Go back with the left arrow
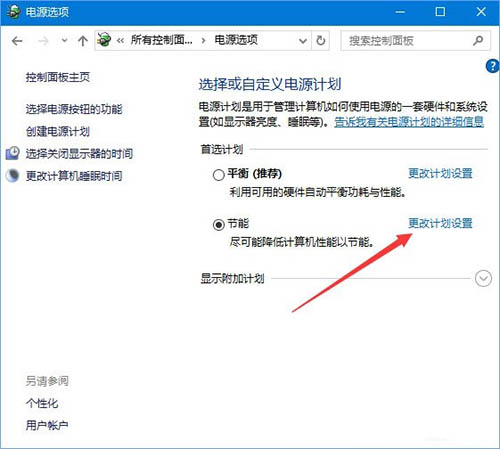500x449 pixels. tap(17, 41)
